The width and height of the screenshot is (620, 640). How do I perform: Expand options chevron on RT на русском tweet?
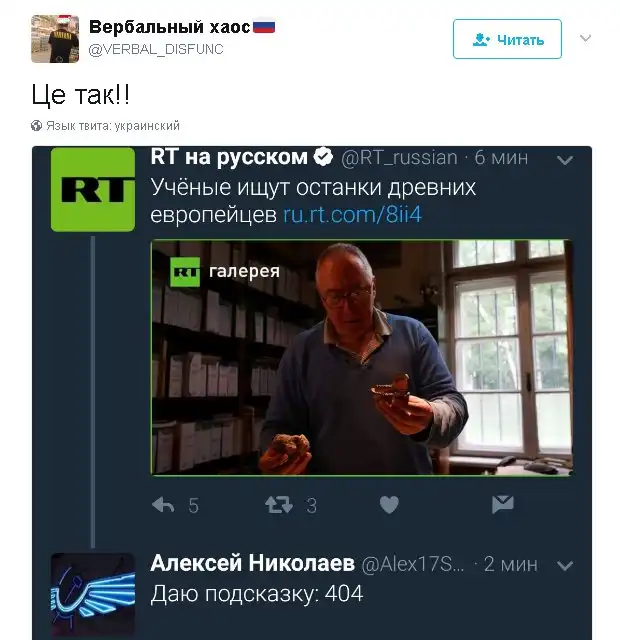(565, 160)
